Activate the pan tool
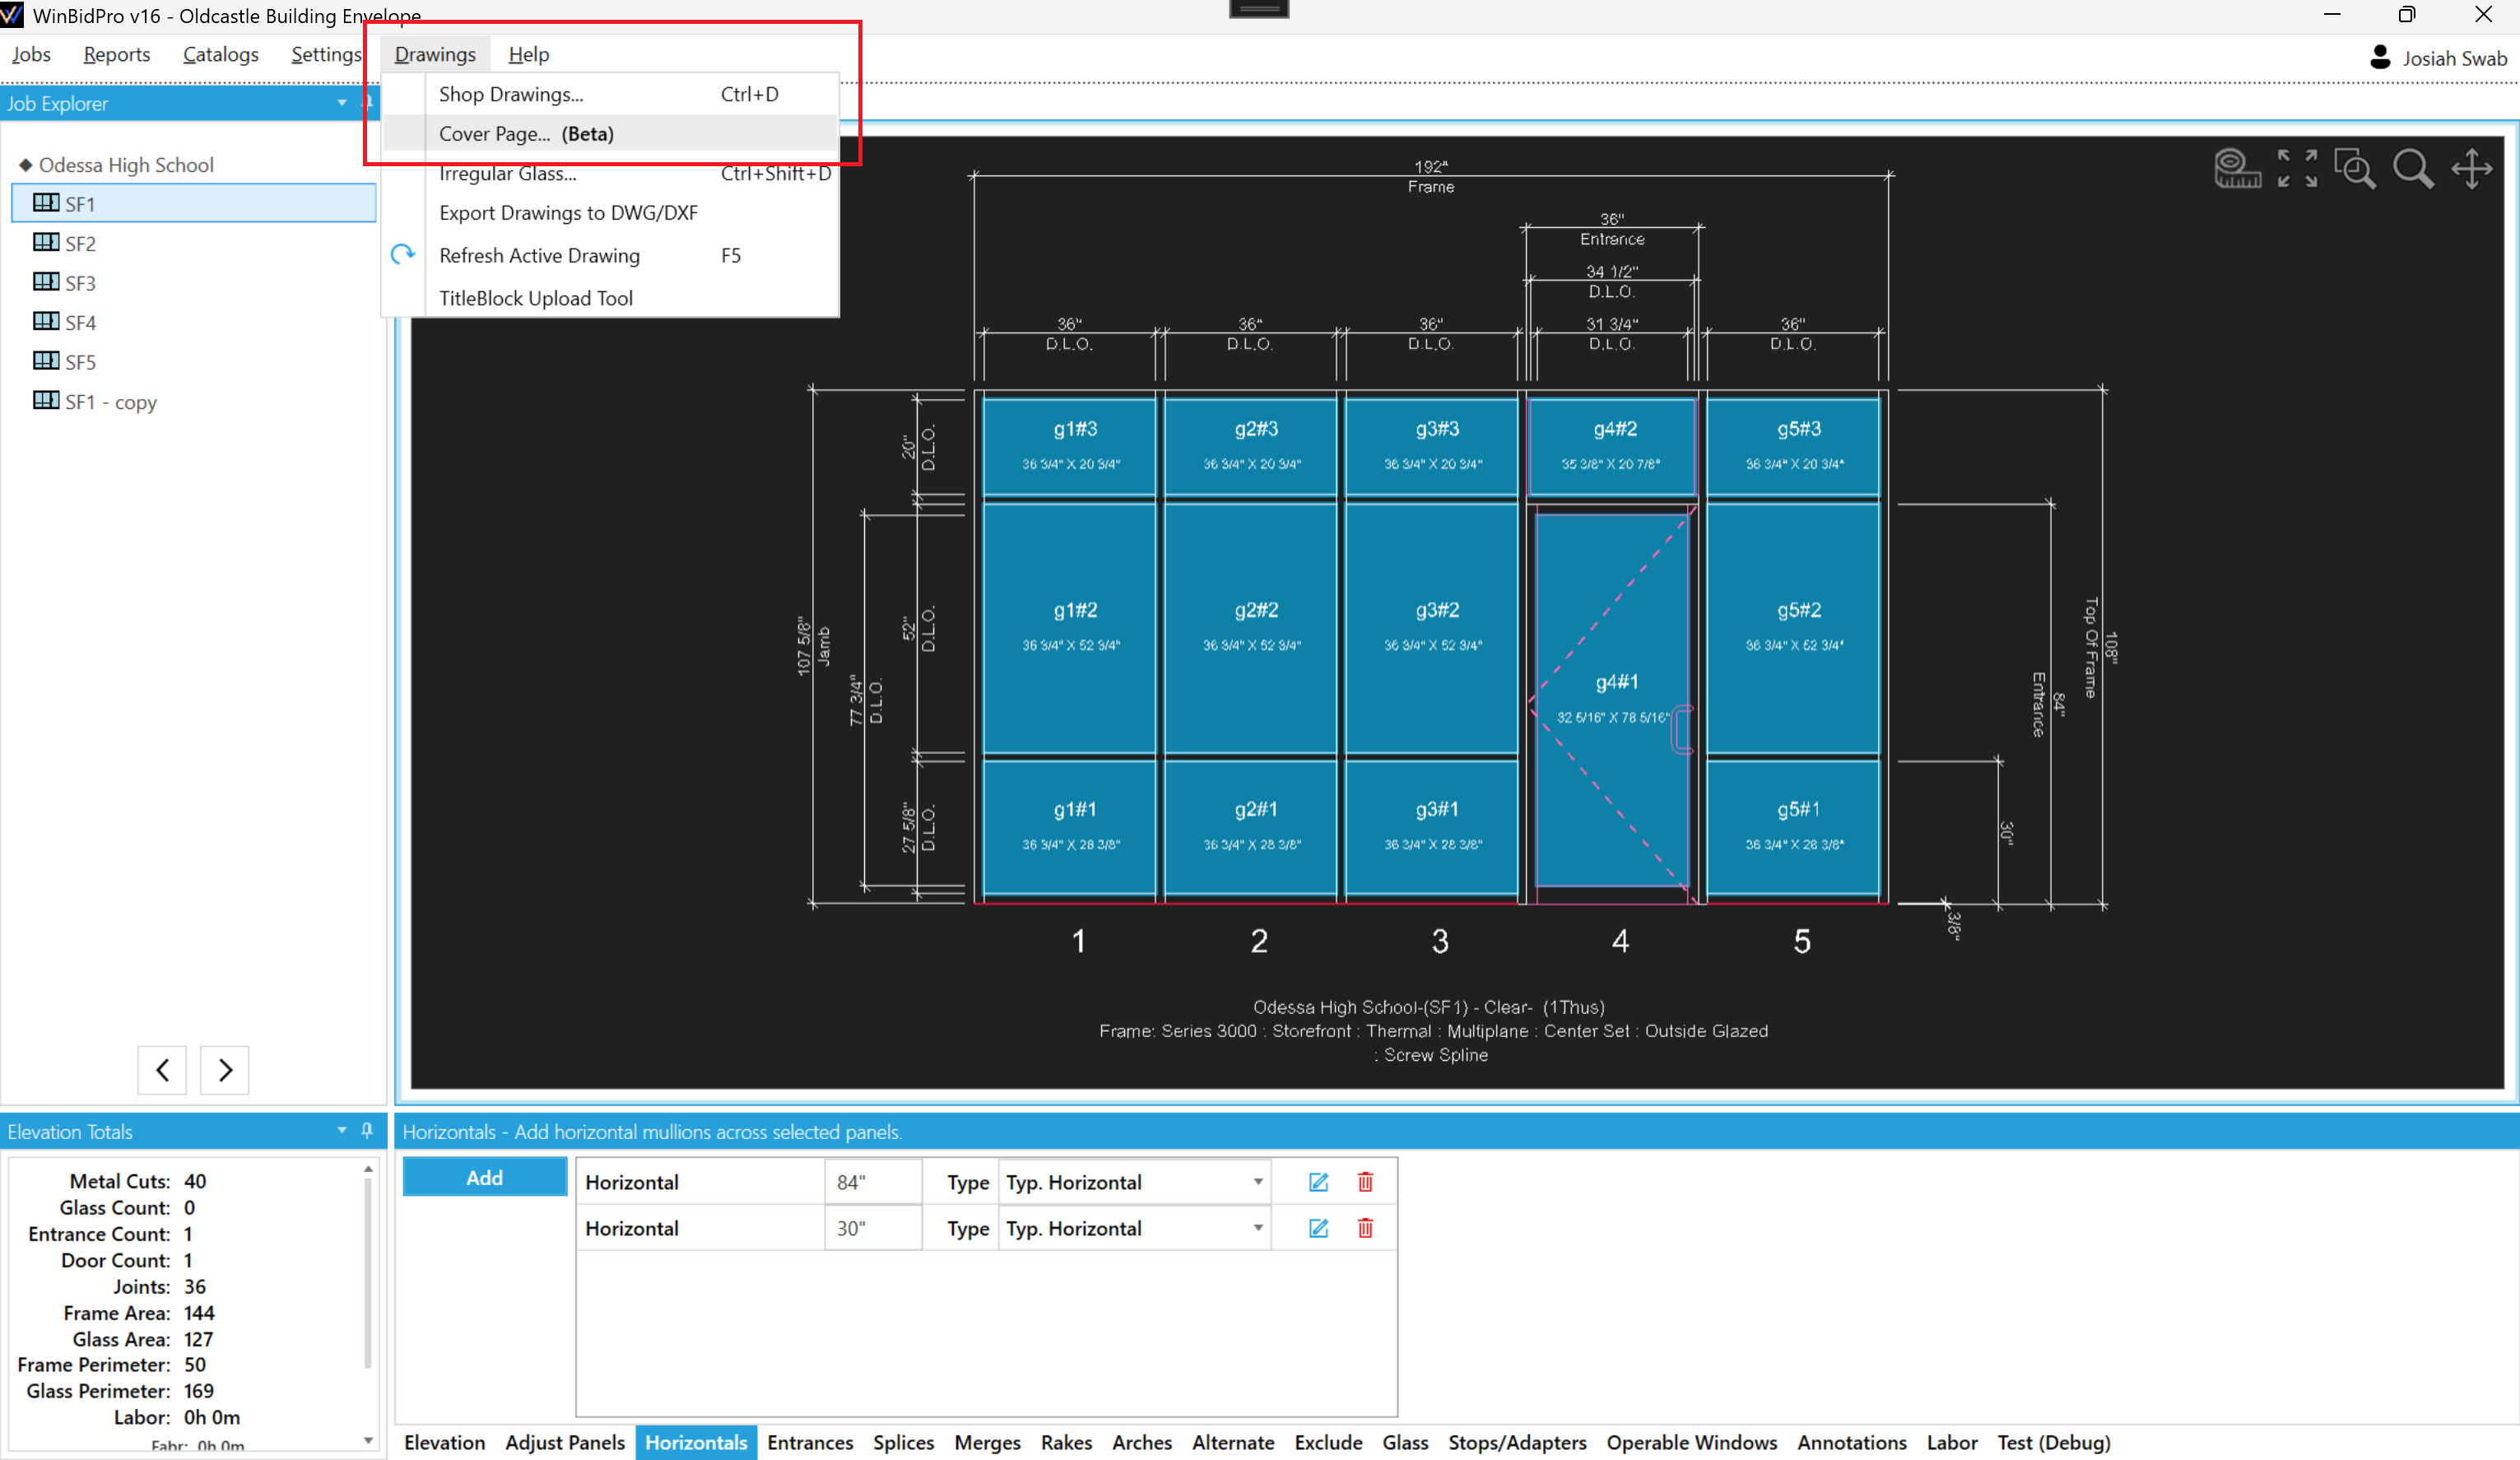 [x=2472, y=168]
